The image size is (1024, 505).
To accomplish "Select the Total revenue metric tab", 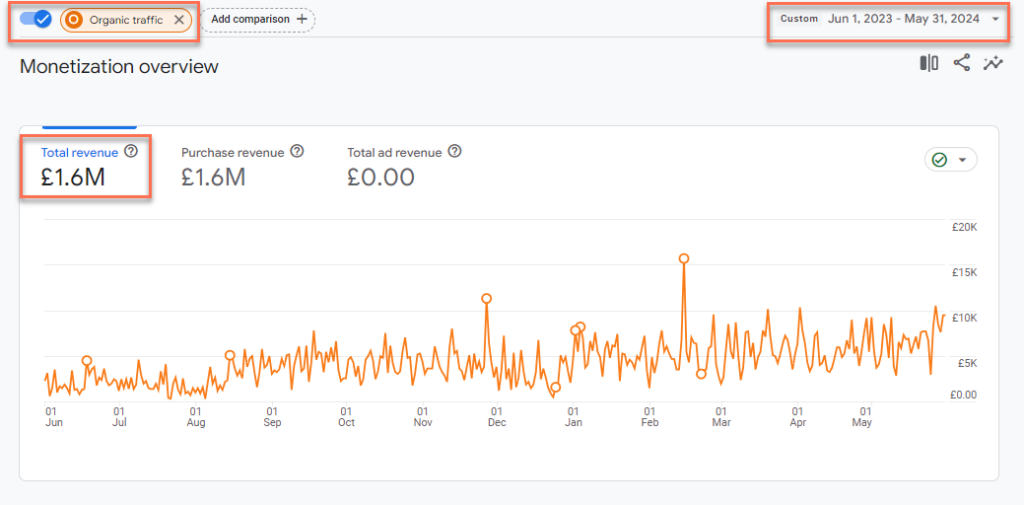I will click(79, 153).
